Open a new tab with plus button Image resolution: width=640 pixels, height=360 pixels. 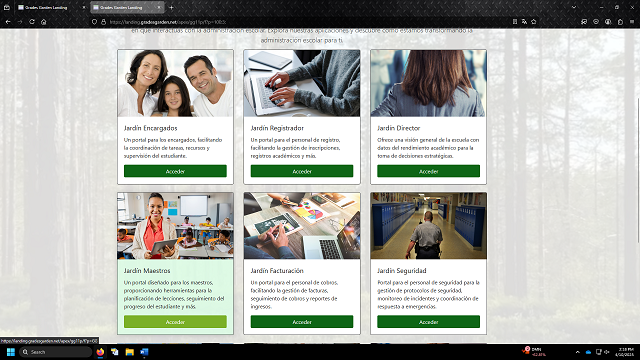(x=171, y=7)
